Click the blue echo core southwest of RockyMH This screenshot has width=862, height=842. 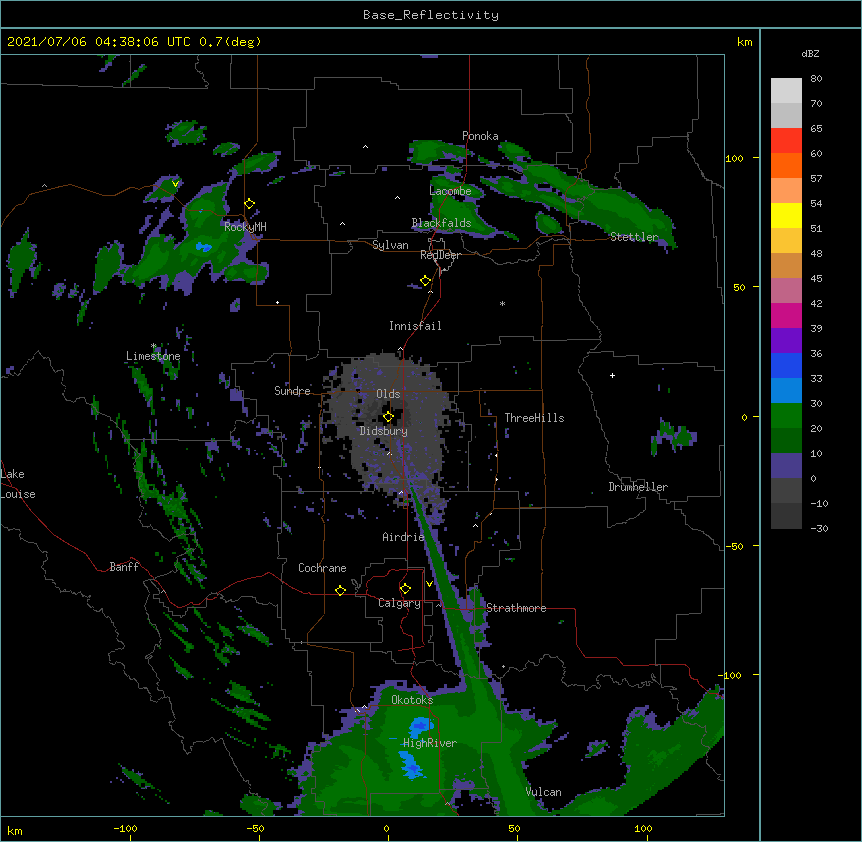click(x=203, y=247)
